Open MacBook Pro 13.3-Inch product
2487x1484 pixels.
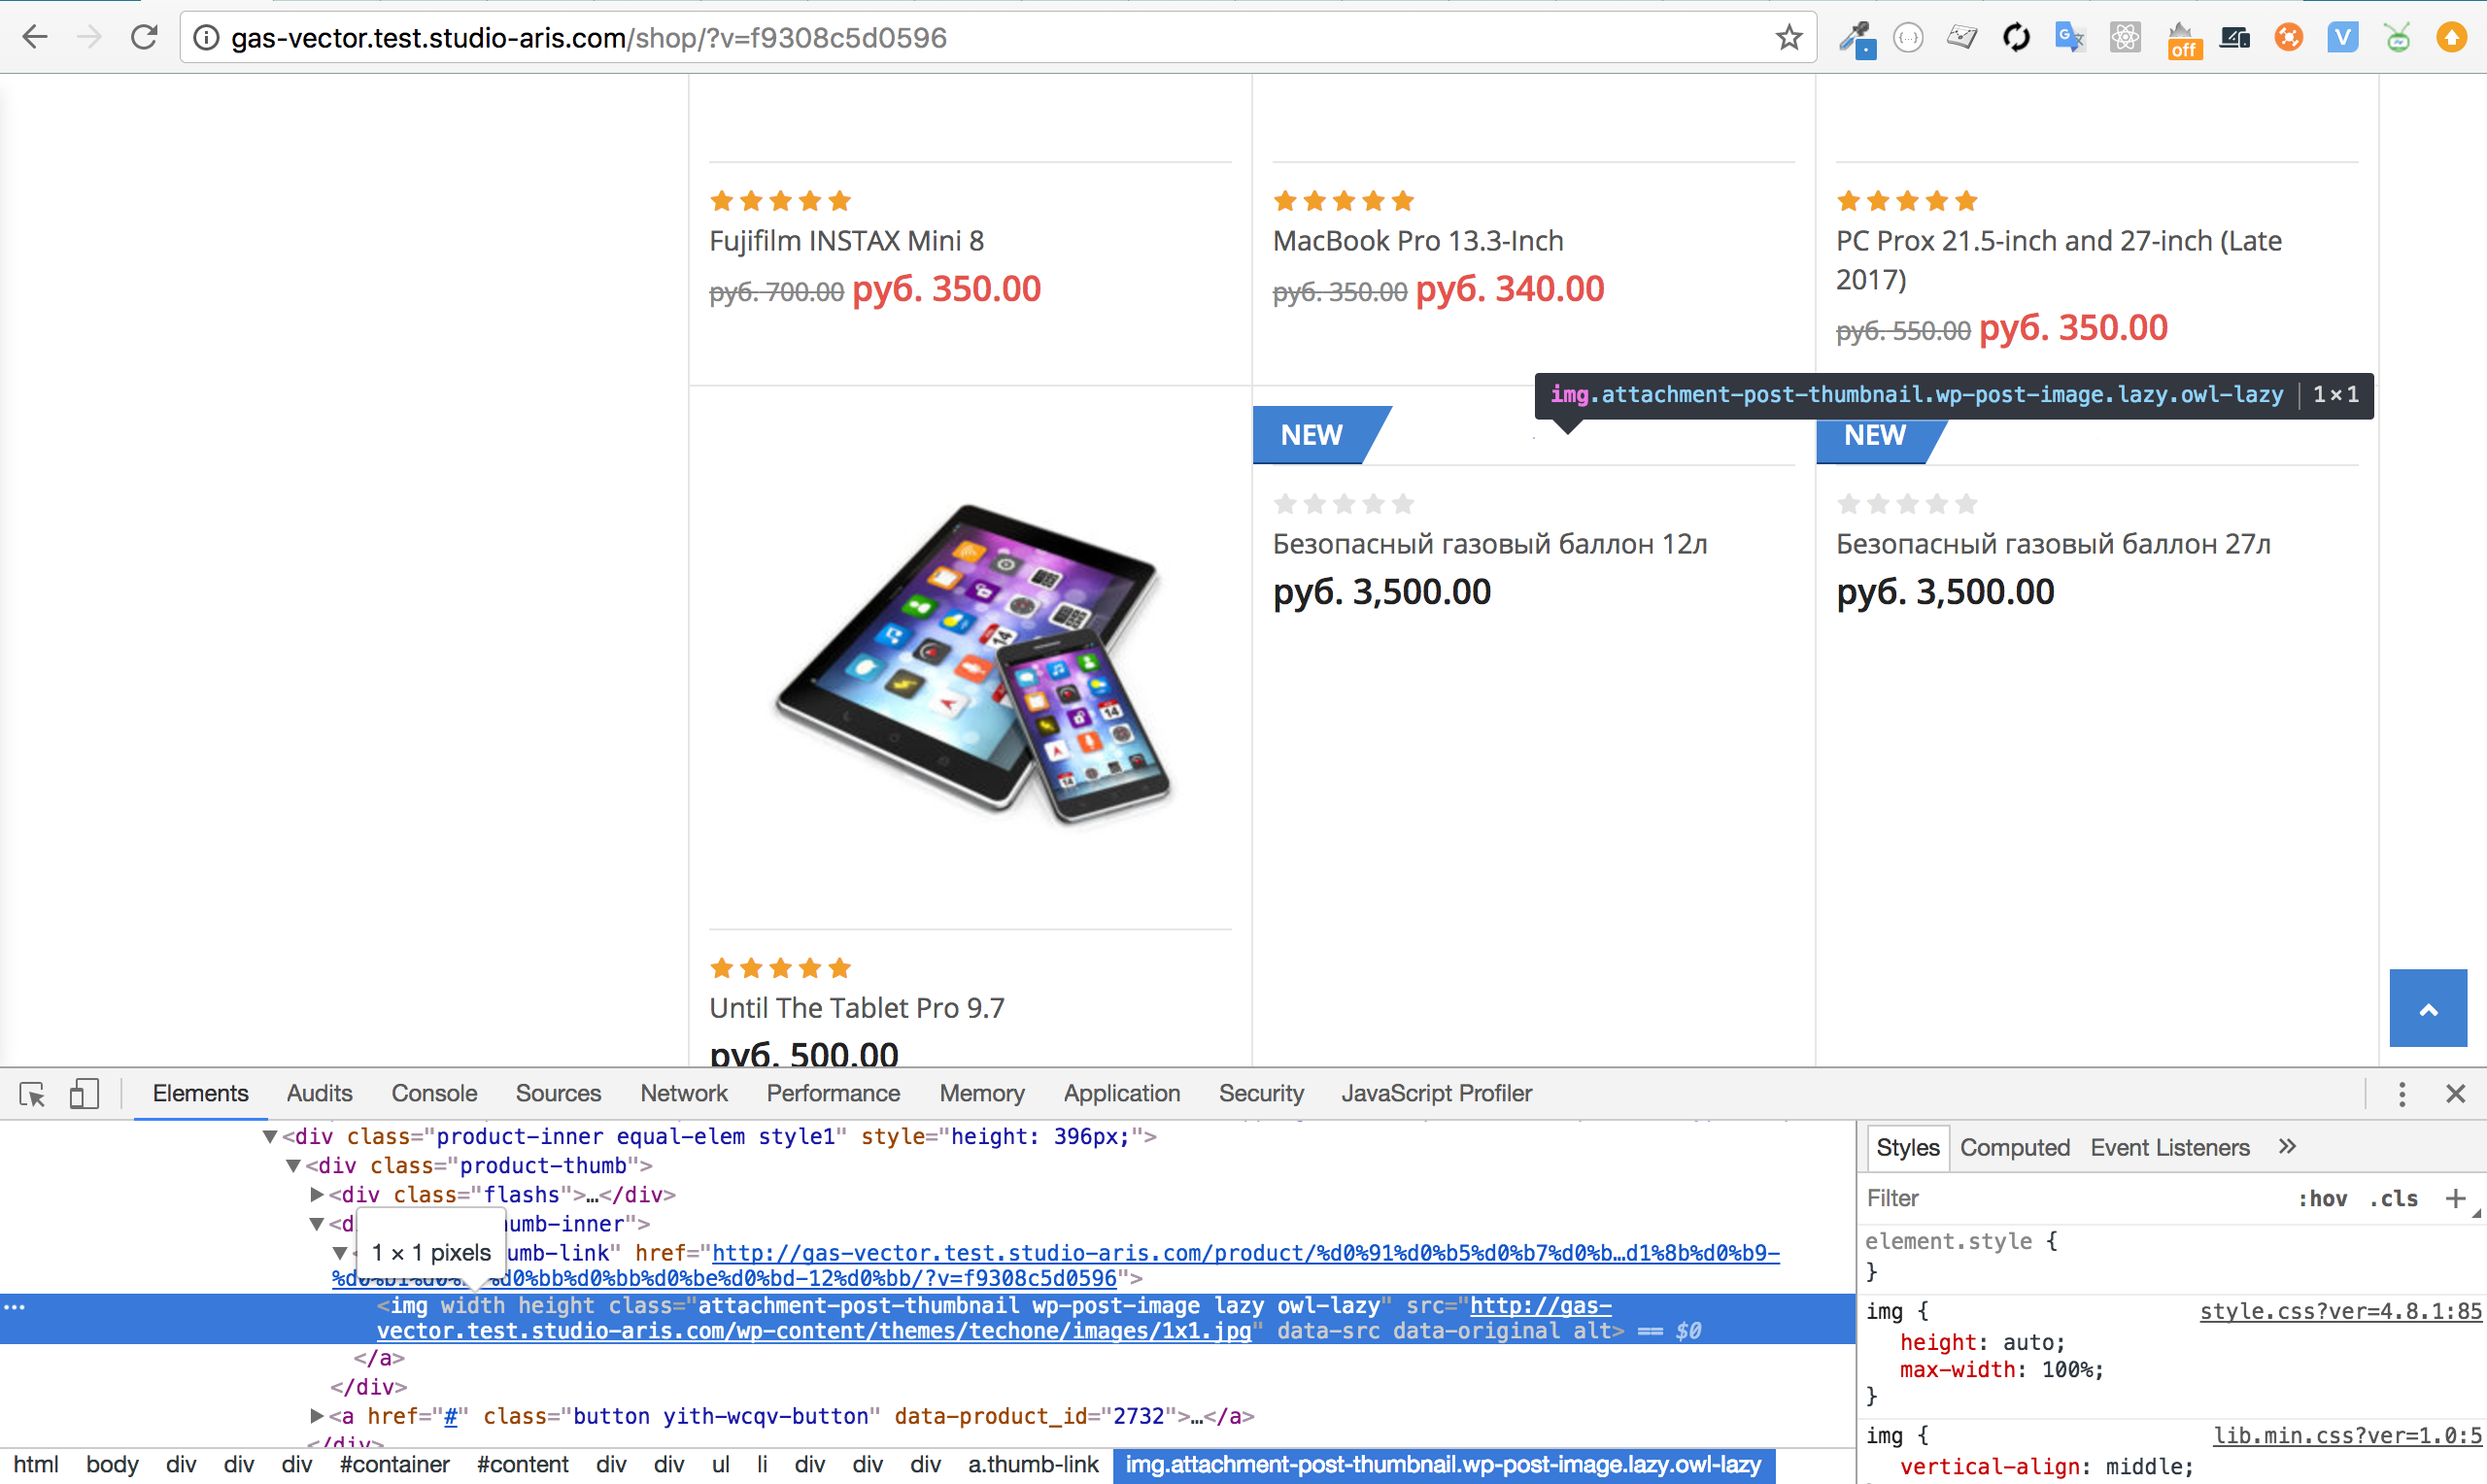1418,241
